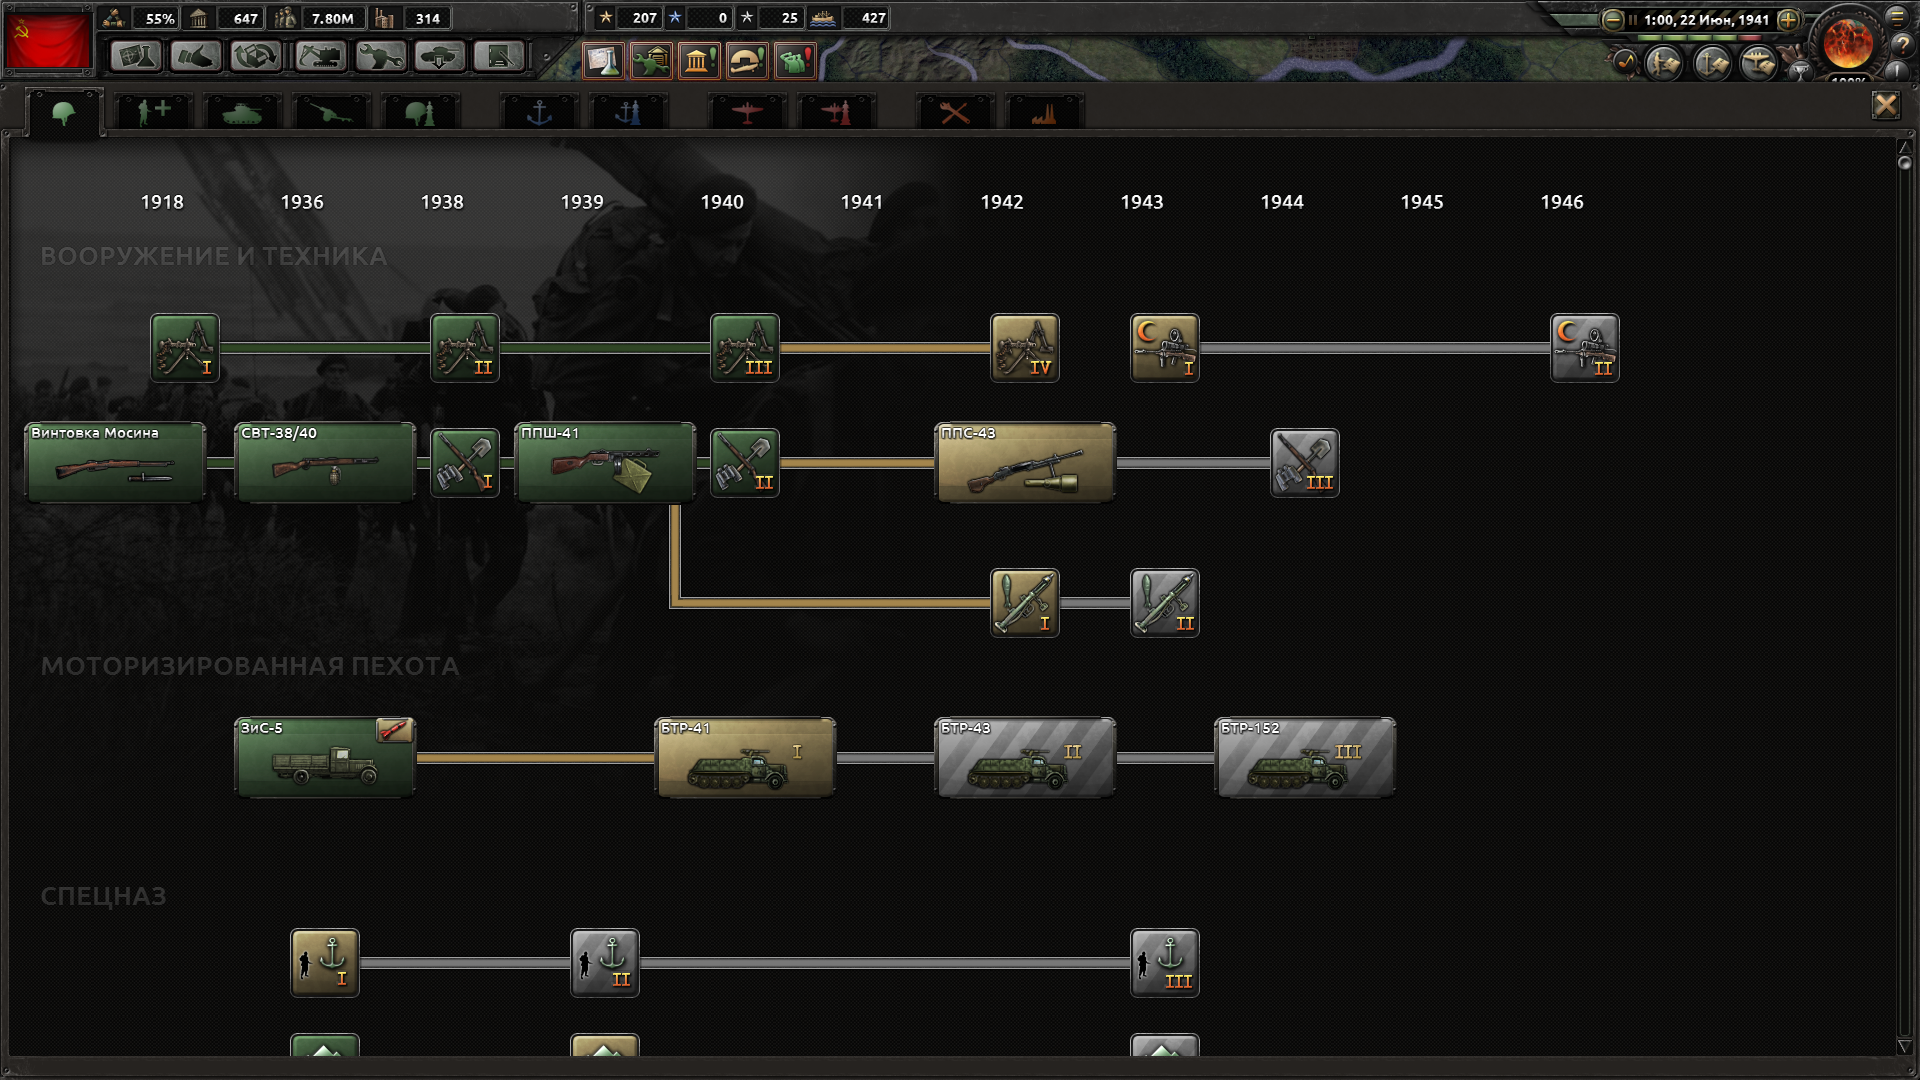Select night vision II technology
The height and width of the screenshot is (1080, 1920).
[1585, 348]
